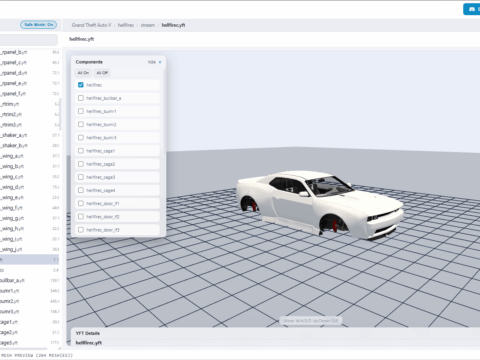Viewport: 480px width, 360px height.
Task: Enable the hellfirec_bumr3 component checkbox
Action: 81,137
